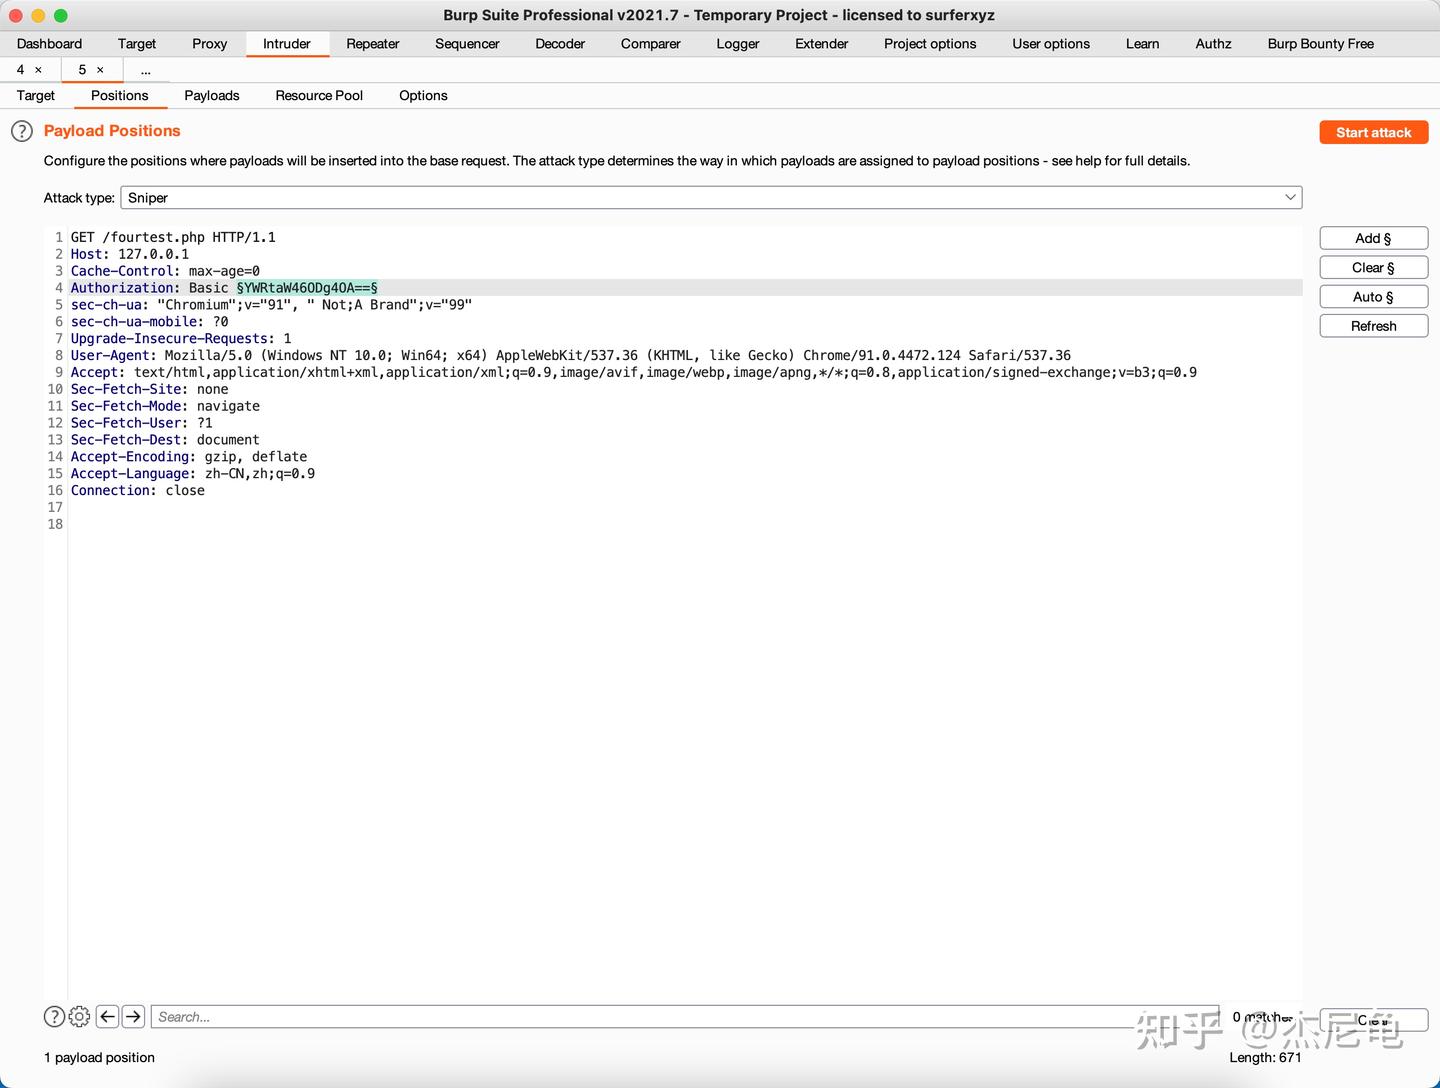This screenshot has width=1440, height=1088.
Task: Switch to the Dashboard tab
Action: [x=49, y=44]
